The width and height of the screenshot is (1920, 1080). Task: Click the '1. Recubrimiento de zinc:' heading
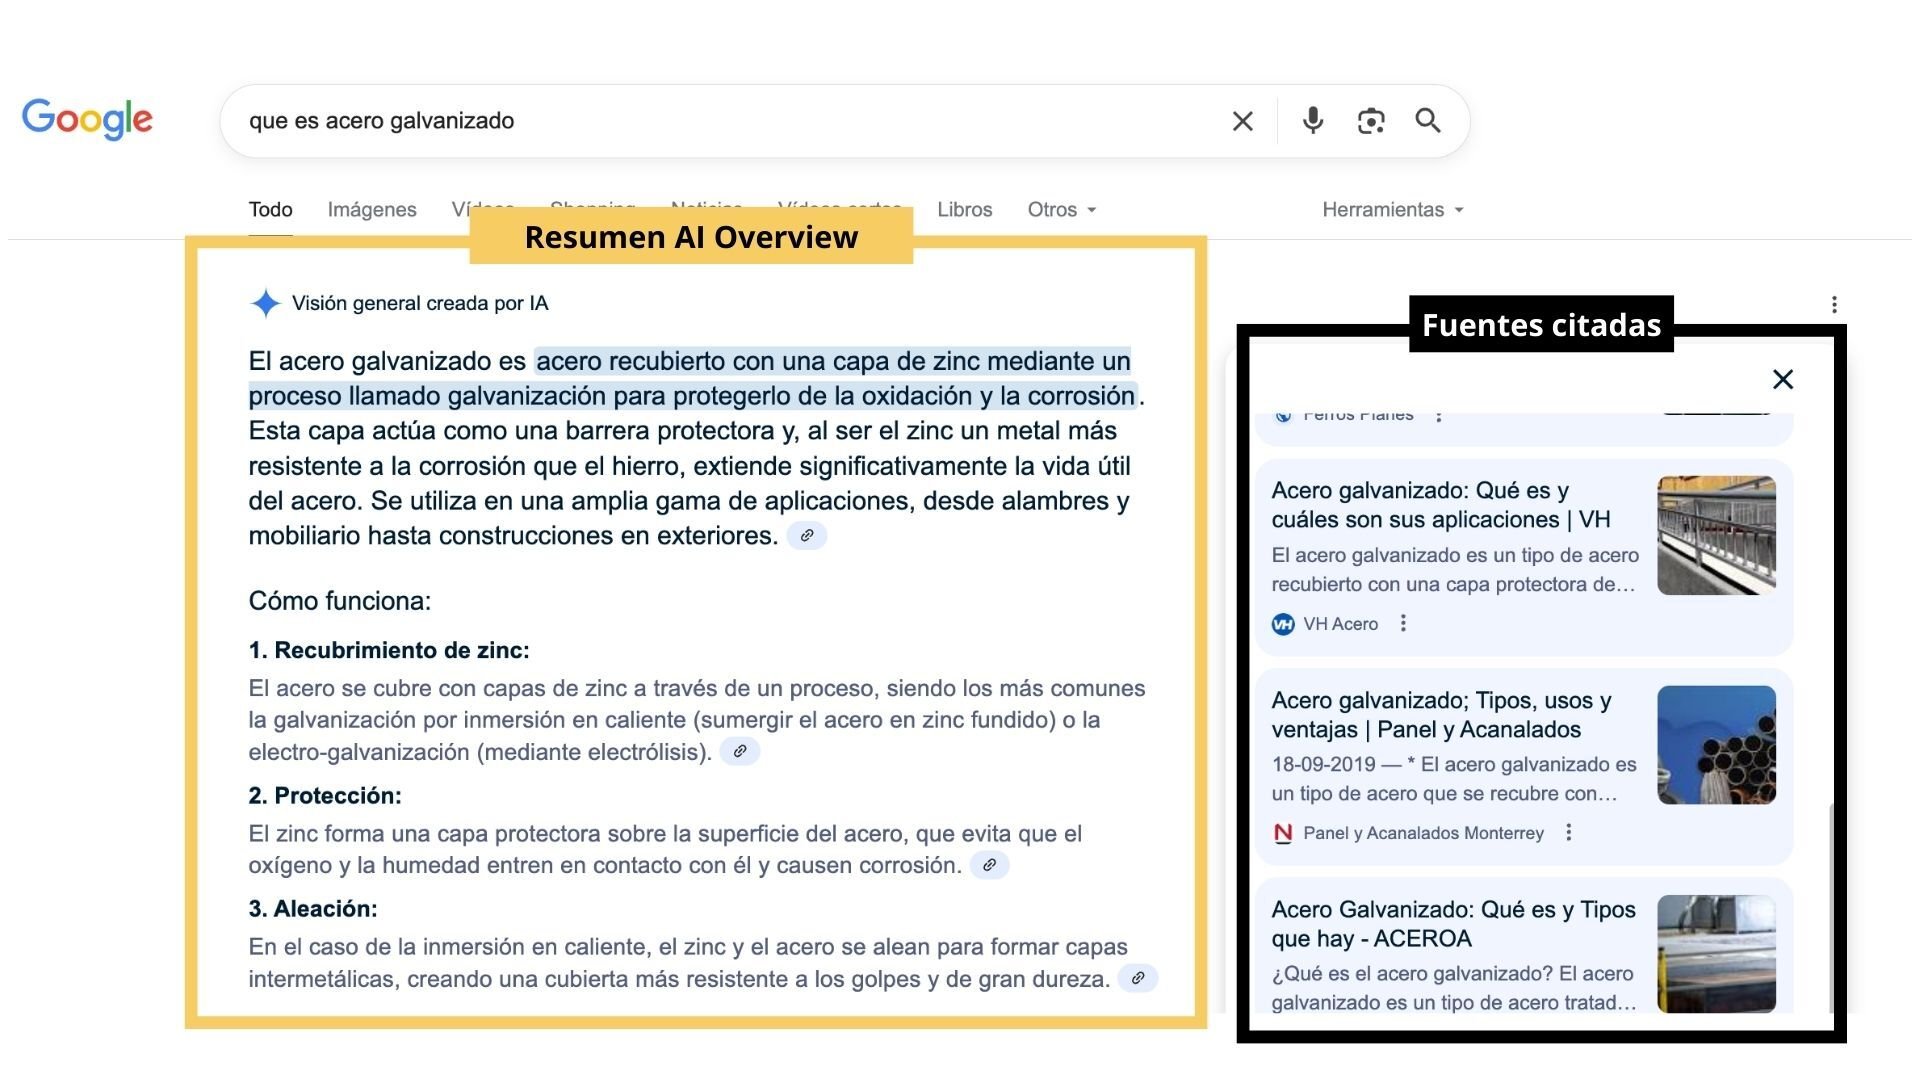tap(389, 650)
